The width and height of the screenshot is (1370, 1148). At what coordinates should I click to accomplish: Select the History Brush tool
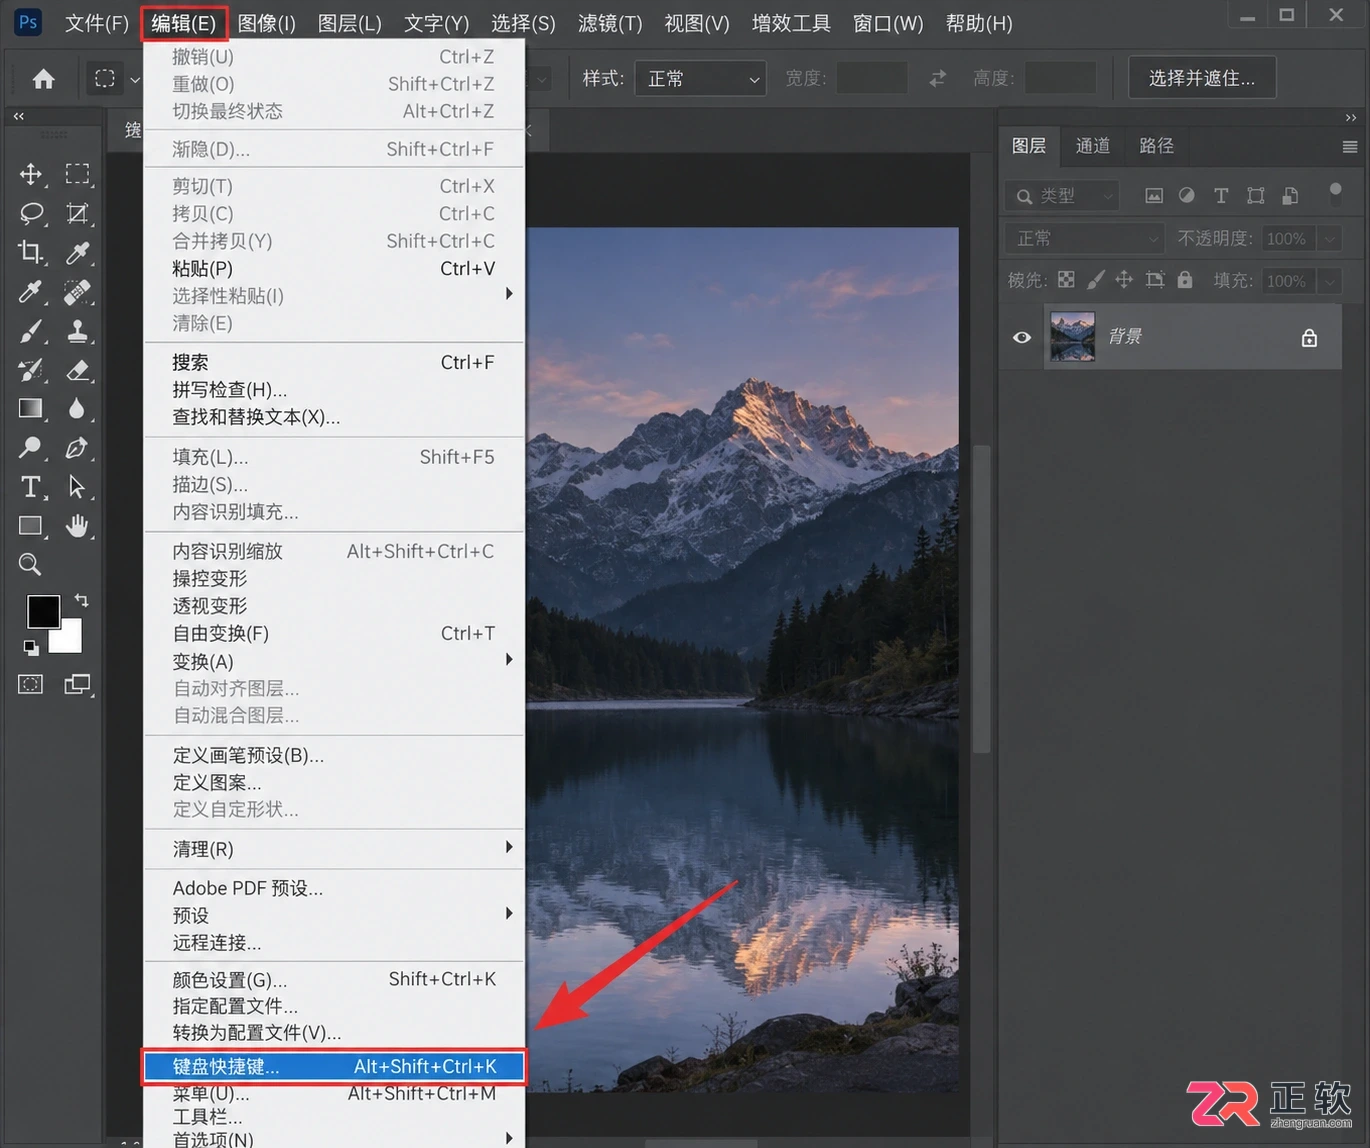[x=31, y=370]
